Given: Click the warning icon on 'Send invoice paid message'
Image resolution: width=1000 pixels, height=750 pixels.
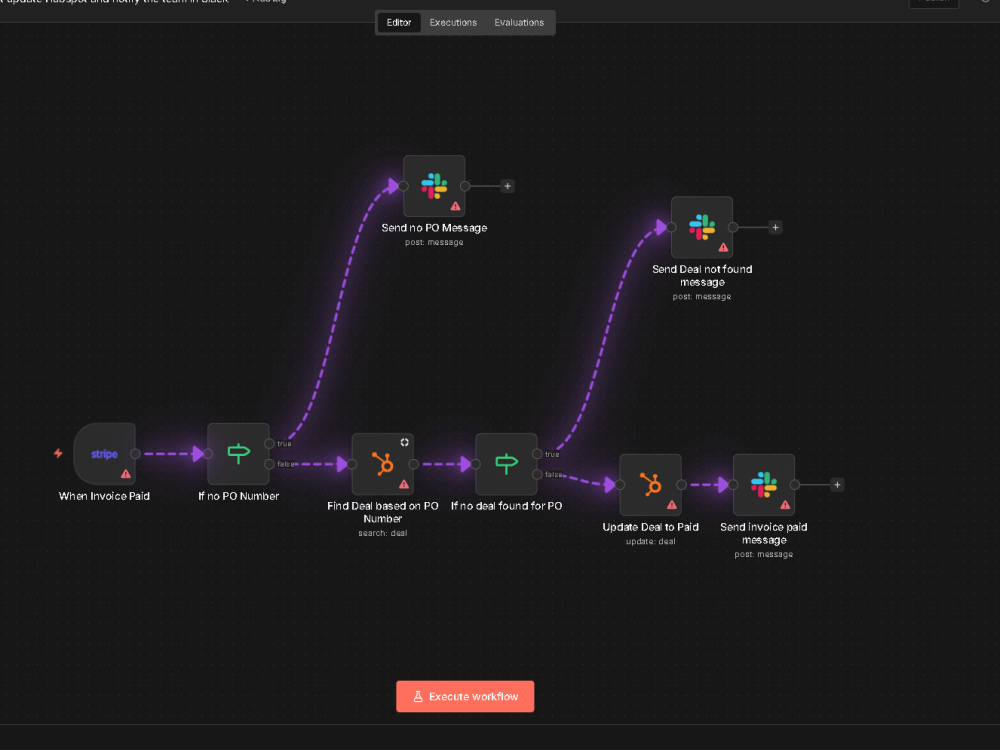Looking at the screenshot, I should pos(785,504).
